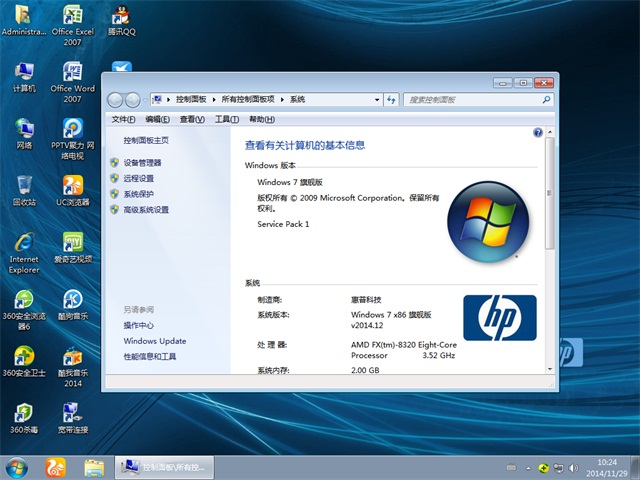The width and height of the screenshot is (640, 480).
Task: Click the address bar refresh icon
Action: (391, 100)
